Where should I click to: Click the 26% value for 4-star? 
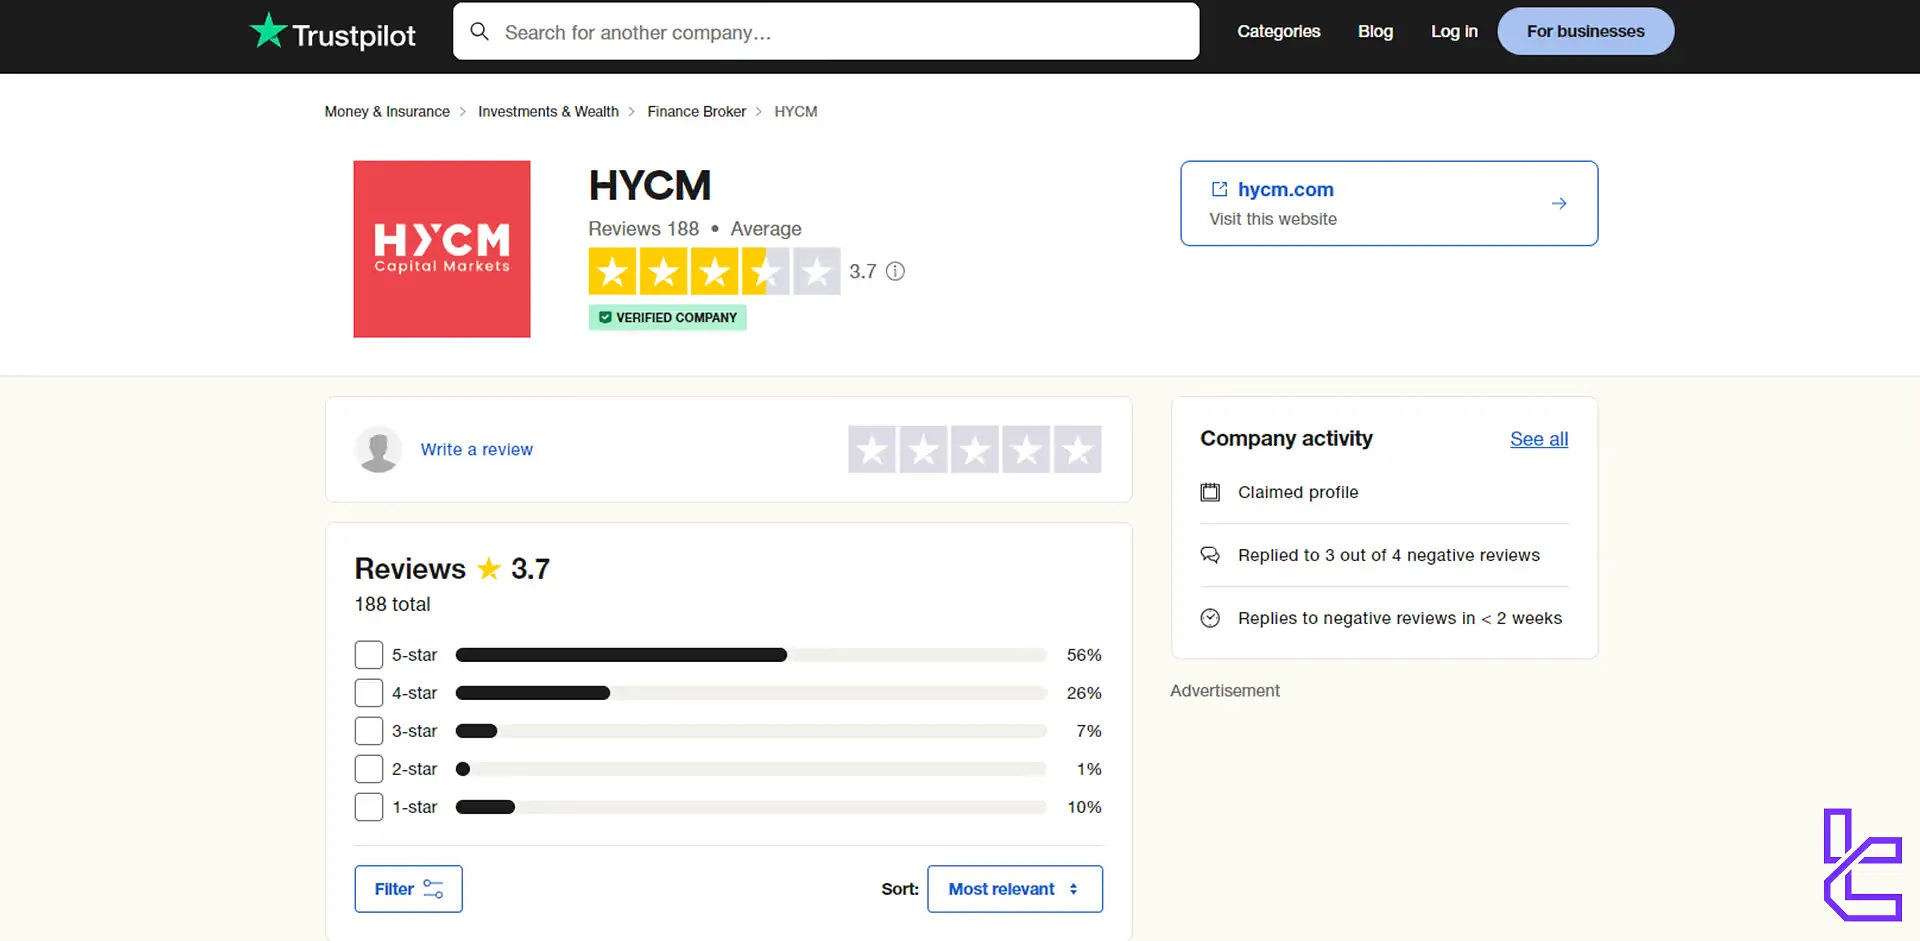pyautogui.click(x=1084, y=693)
